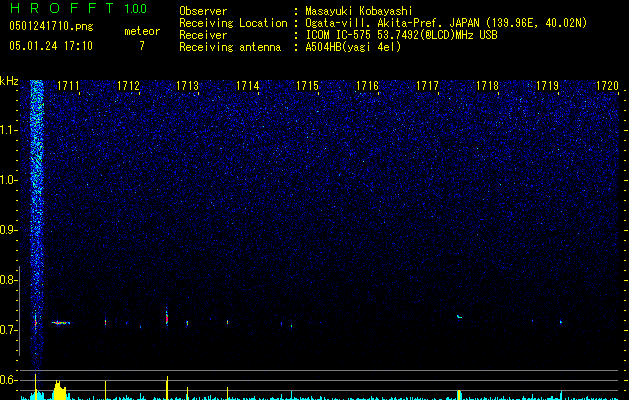Image resolution: width=629 pixels, height=400 pixels.
Task: Click the HROFFT 1.0.0 title text
Action: coord(78,8)
